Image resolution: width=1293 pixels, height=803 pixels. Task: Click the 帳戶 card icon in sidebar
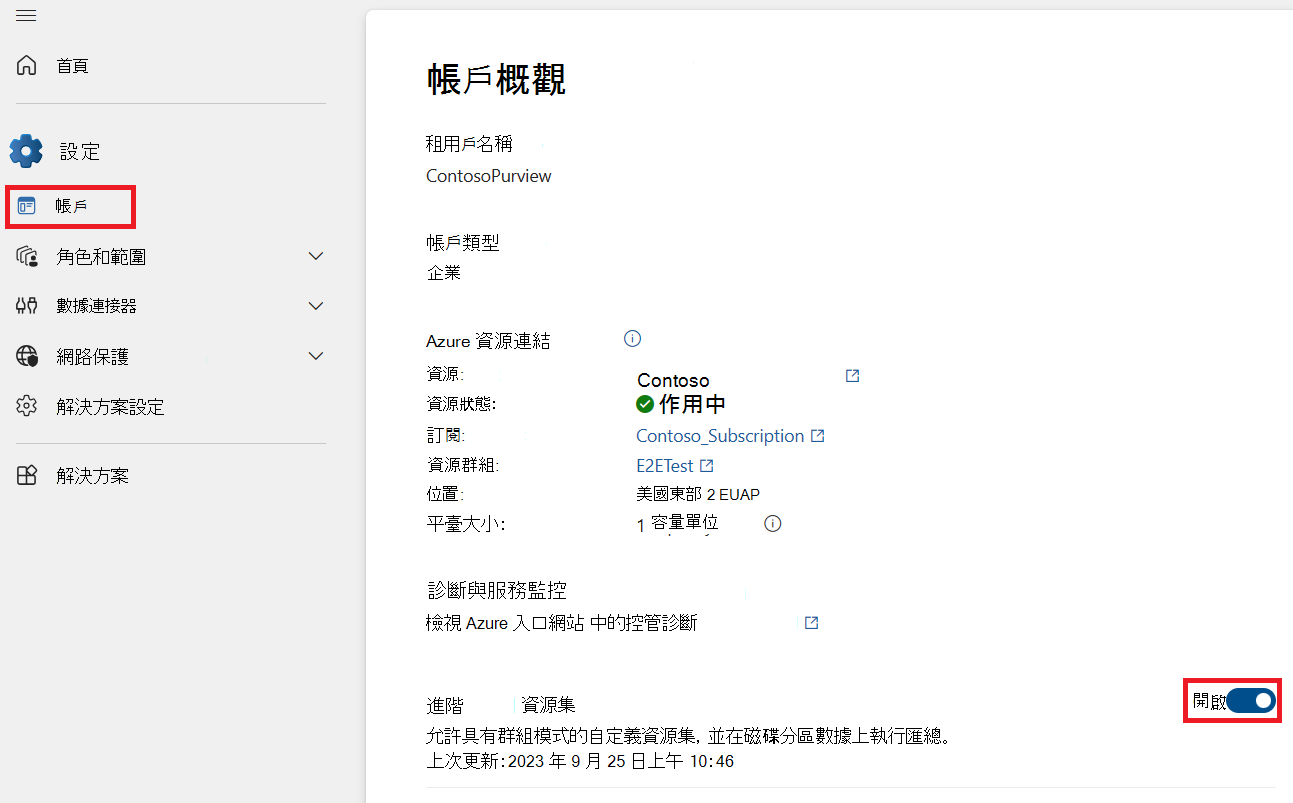point(27,206)
